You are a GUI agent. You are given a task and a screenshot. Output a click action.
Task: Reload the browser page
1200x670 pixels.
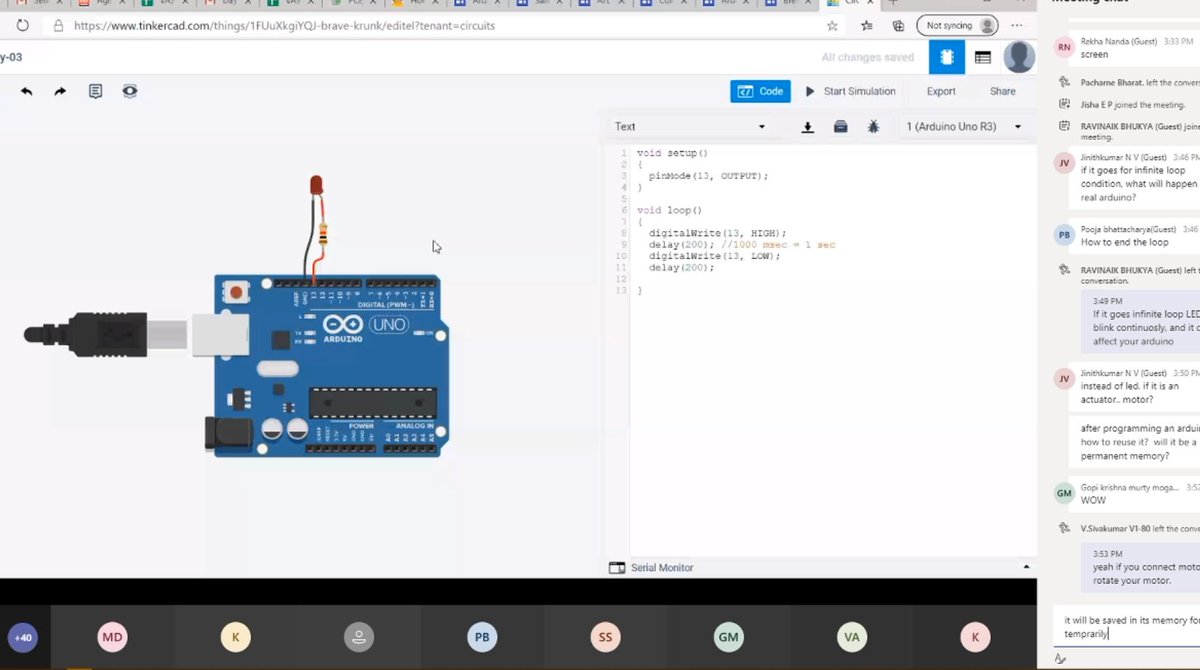pyautogui.click(x=22, y=26)
